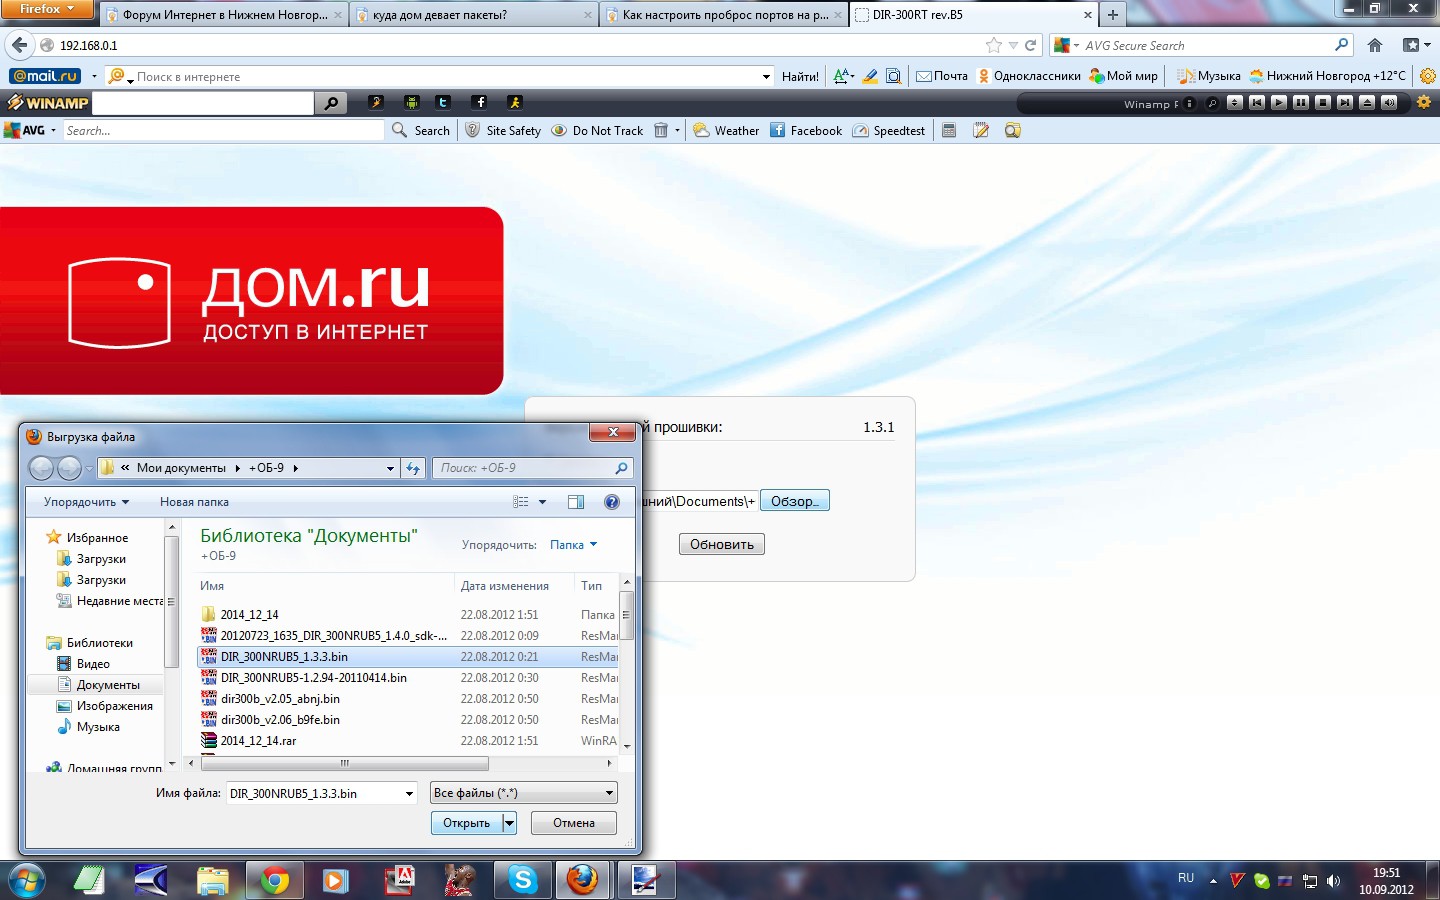Open AVG Speedtest button
The width and height of the screenshot is (1440, 900).
pyautogui.click(x=889, y=131)
